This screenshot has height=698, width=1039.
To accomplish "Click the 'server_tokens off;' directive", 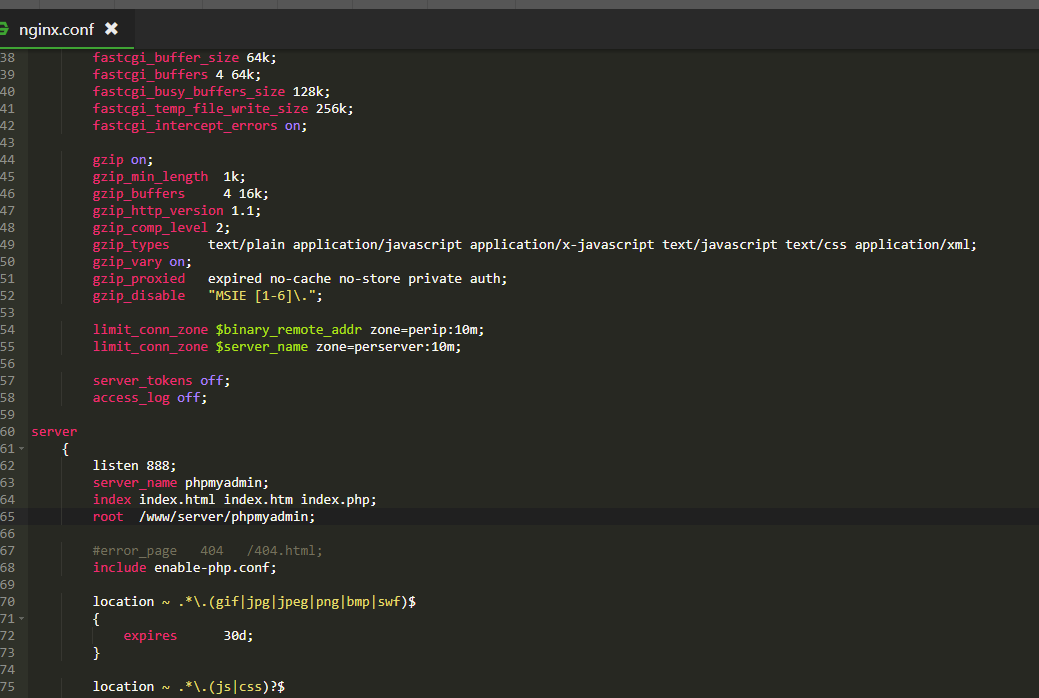I will [161, 381].
